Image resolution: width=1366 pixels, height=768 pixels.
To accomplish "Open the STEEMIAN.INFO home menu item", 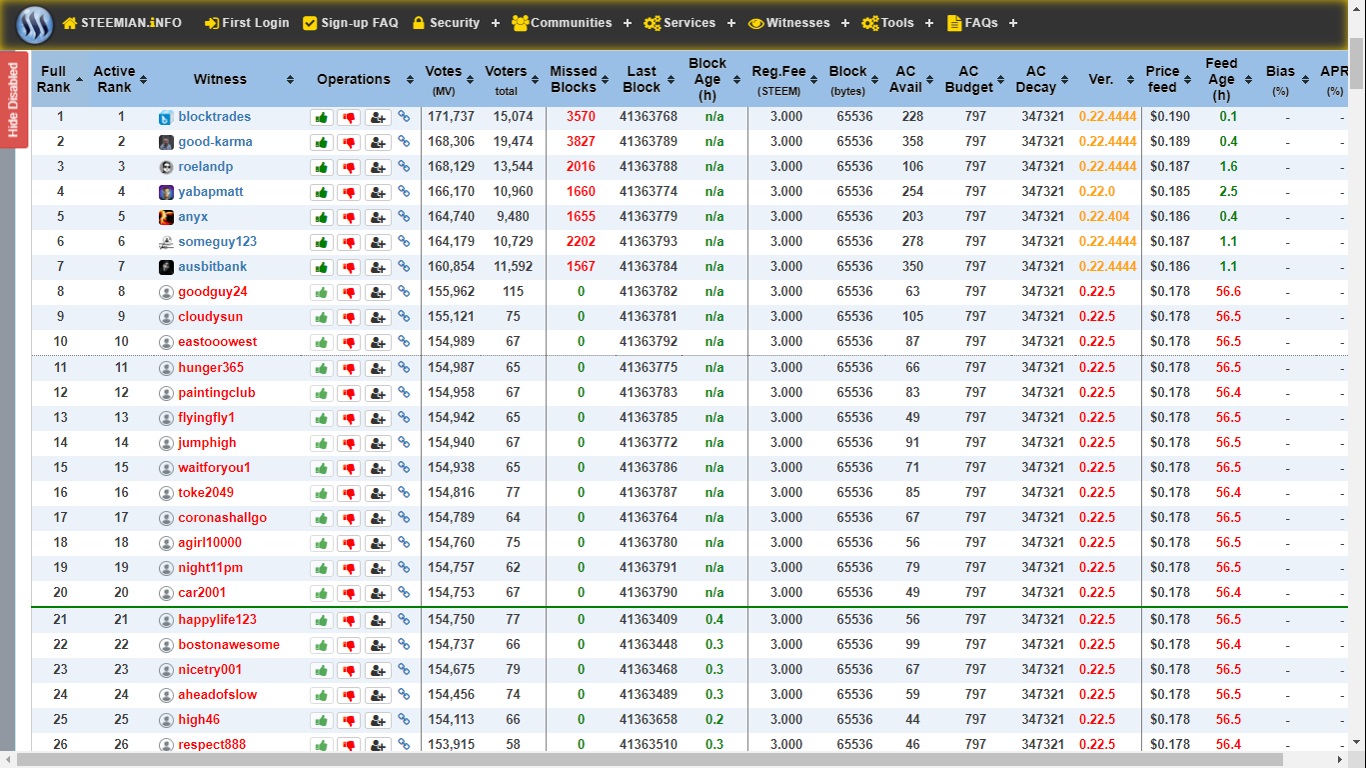I will click(x=122, y=23).
